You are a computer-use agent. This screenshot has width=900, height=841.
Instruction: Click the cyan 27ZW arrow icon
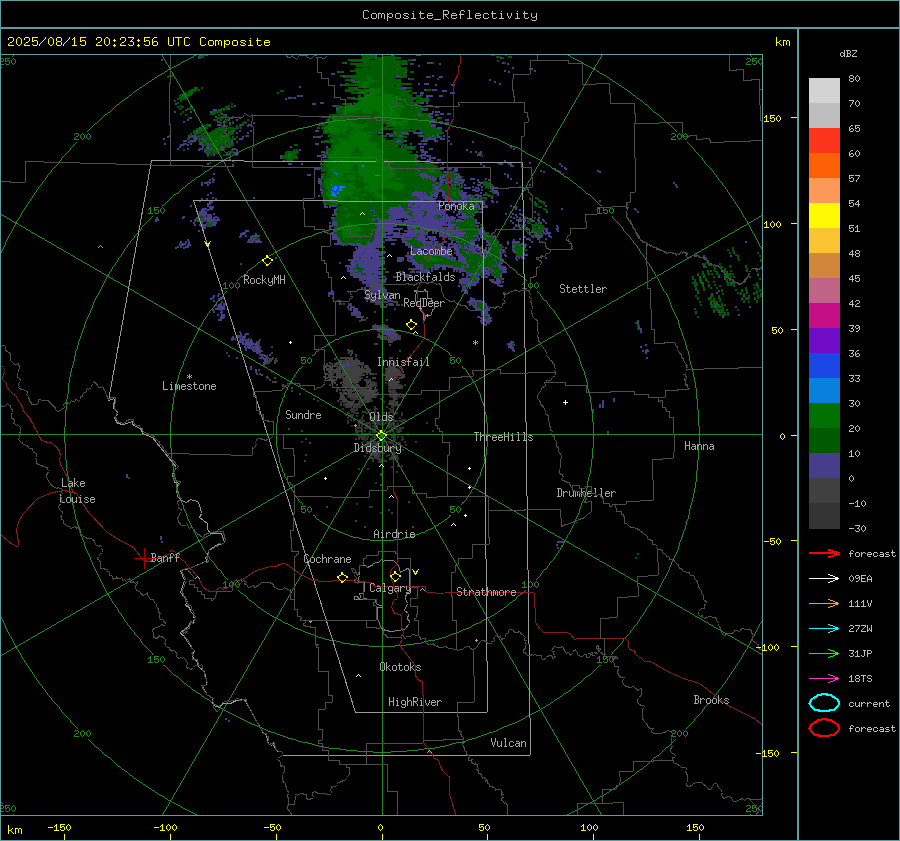824,629
